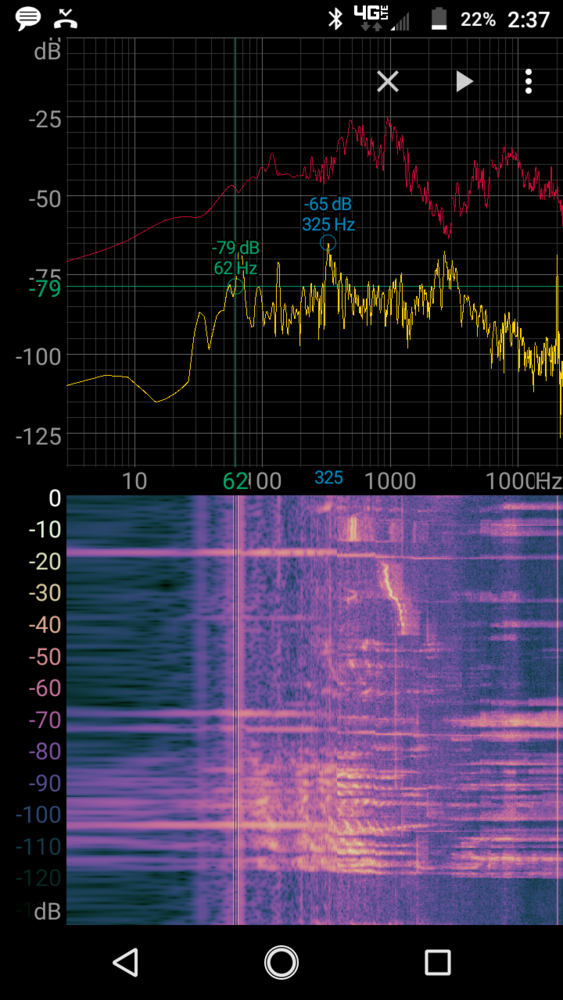This screenshot has width=563, height=1000.
Task: Open the recent apps square button
Action: coord(437,962)
